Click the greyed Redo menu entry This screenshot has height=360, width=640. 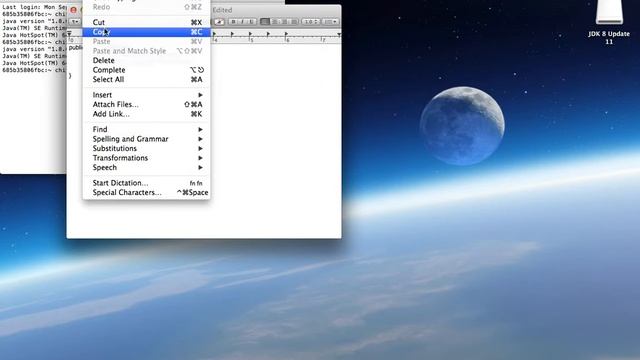[146, 7]
